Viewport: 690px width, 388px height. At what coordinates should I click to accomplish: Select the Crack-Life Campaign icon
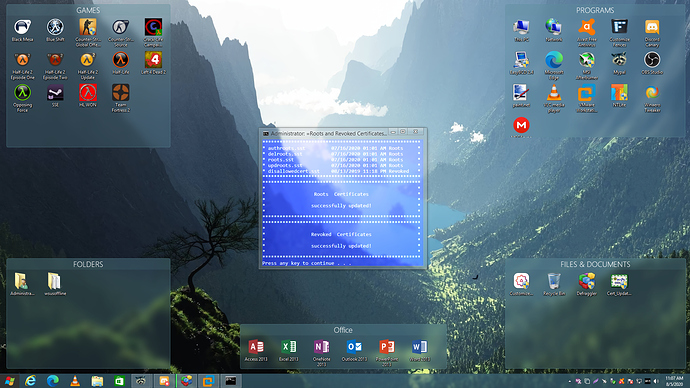coord(153,32)
